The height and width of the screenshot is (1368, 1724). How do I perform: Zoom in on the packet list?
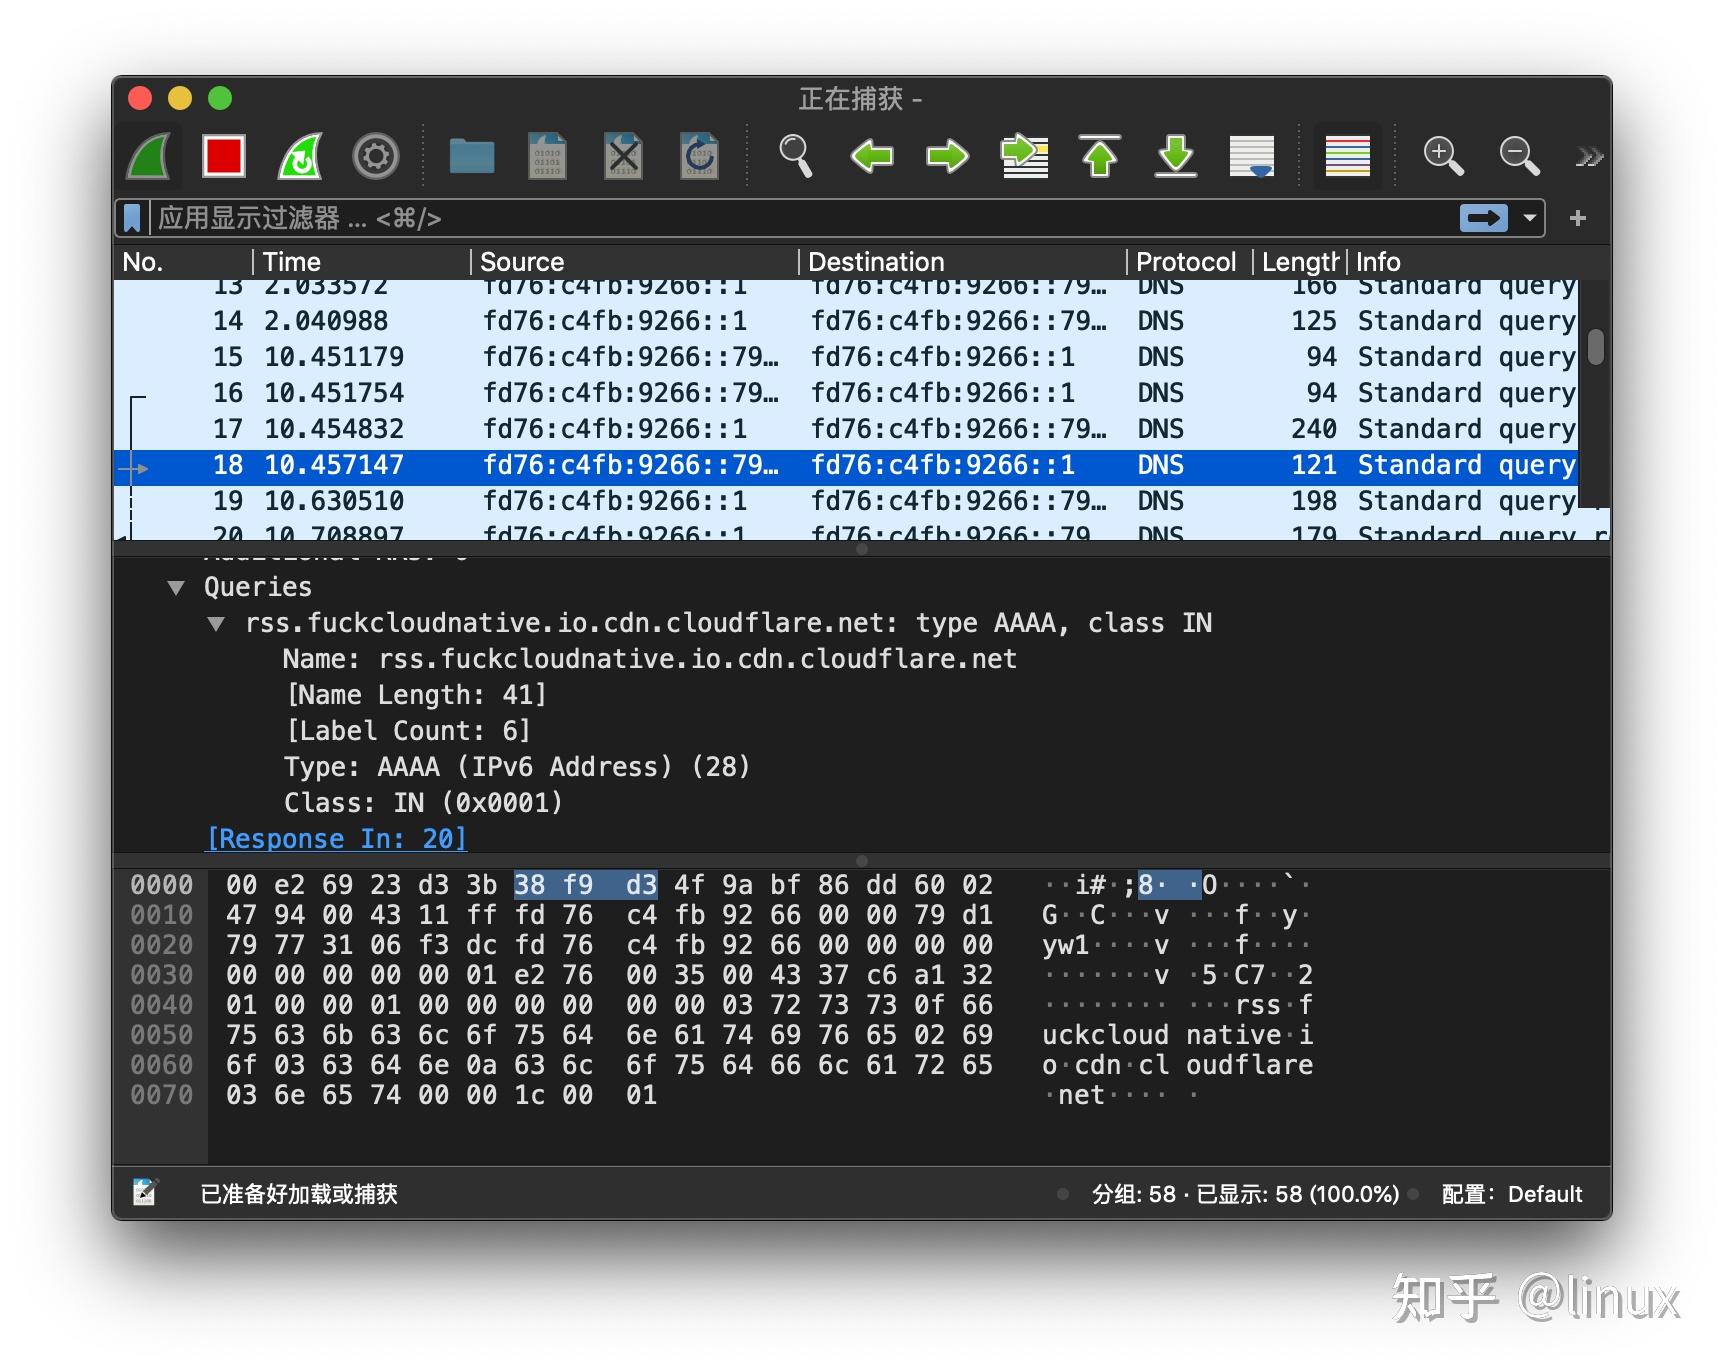1442,155
